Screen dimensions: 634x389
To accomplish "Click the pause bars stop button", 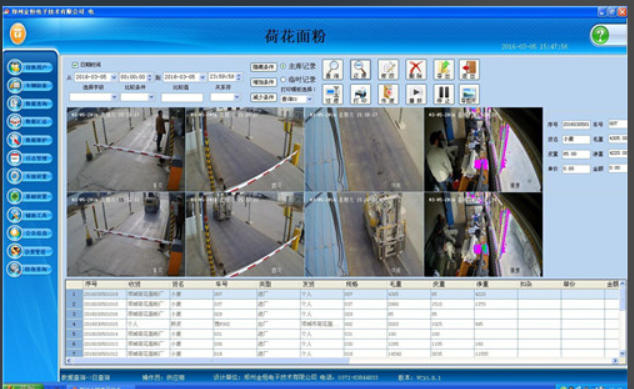I will [444, 94].
